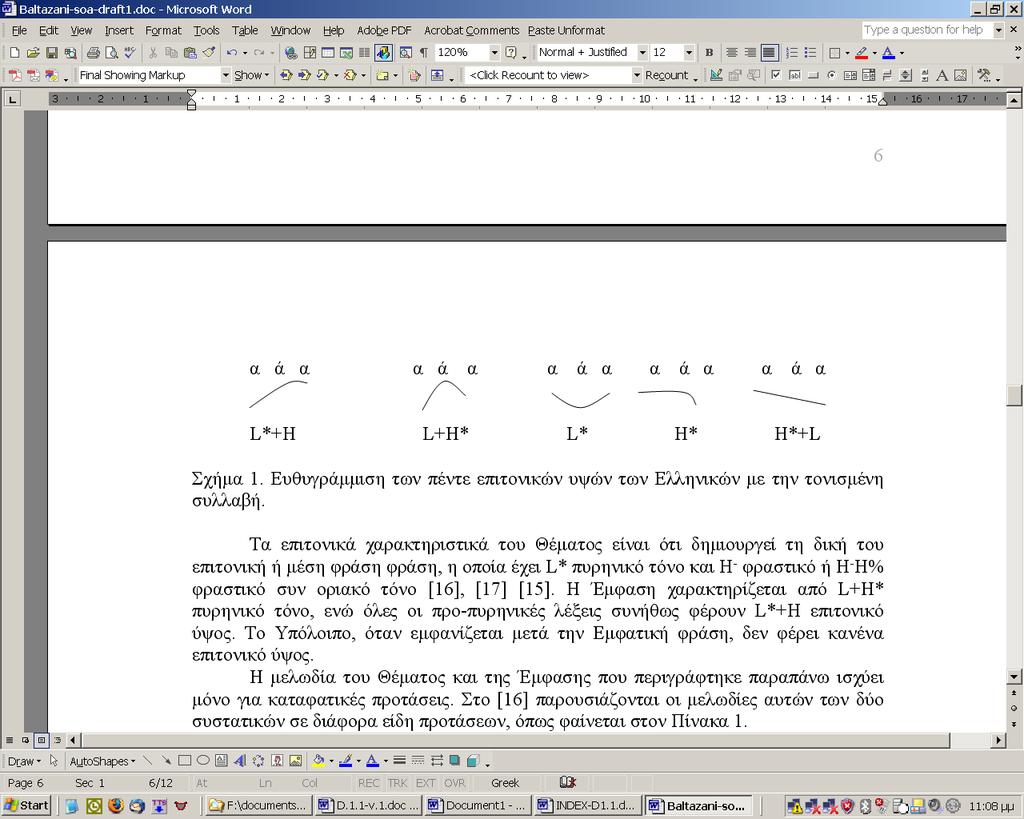Expand the Borders dropdown arrow

click(x=847, y=53)
